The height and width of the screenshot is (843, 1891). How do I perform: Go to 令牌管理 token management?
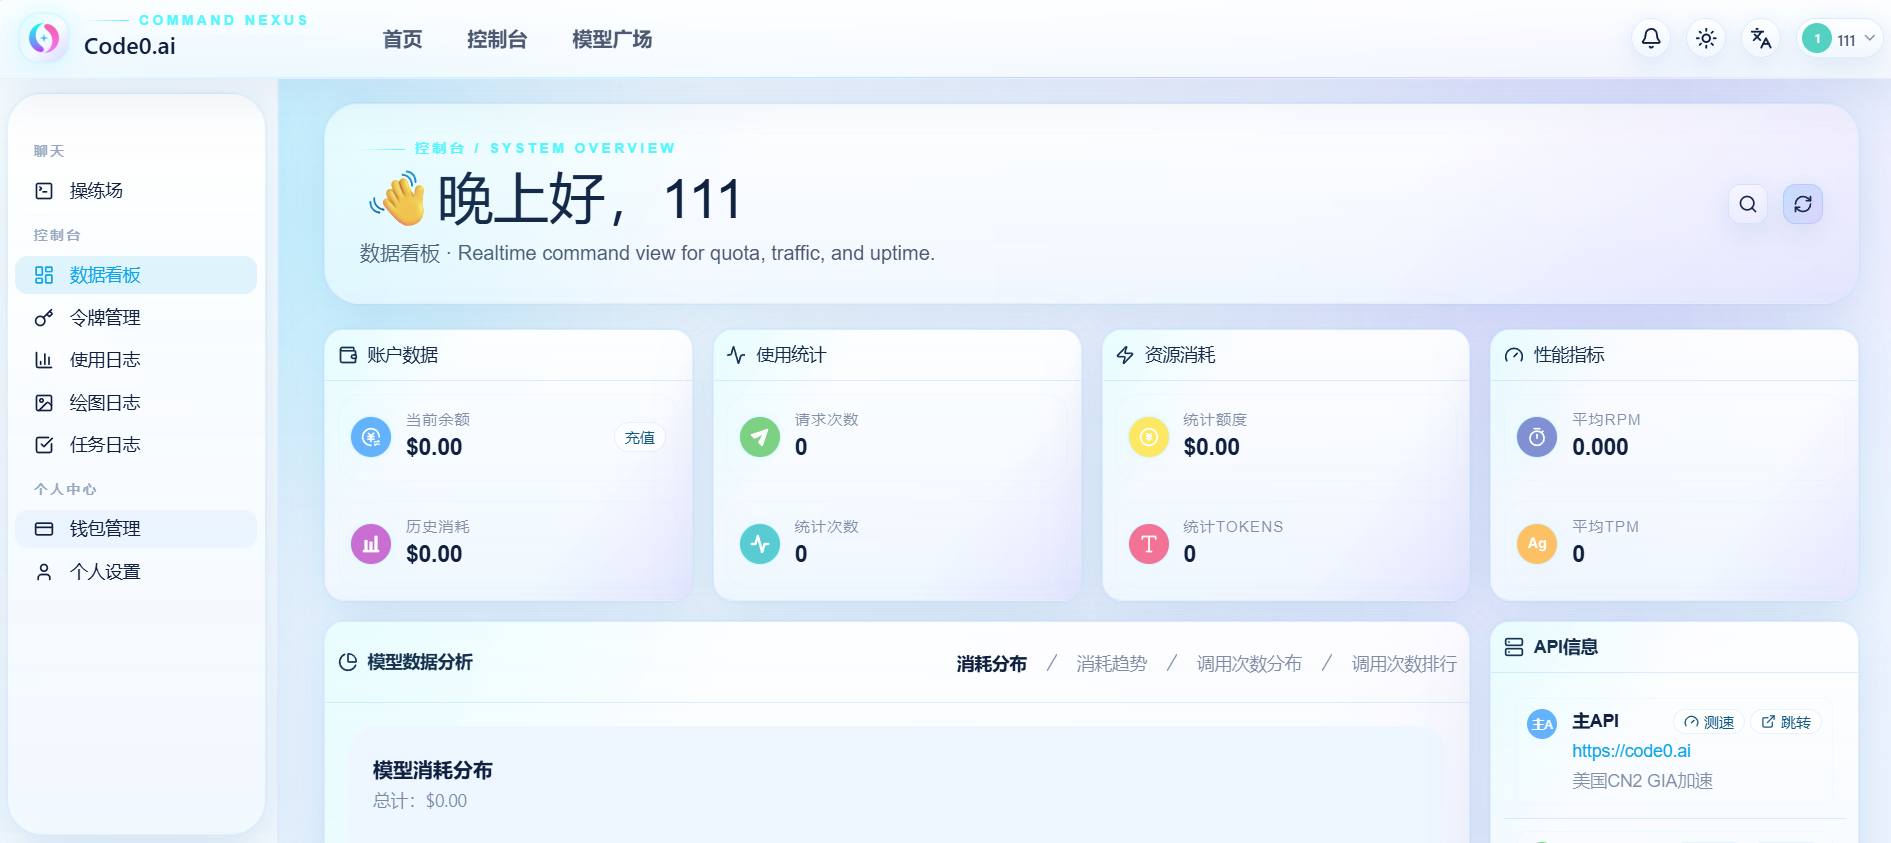coord(104,318)
